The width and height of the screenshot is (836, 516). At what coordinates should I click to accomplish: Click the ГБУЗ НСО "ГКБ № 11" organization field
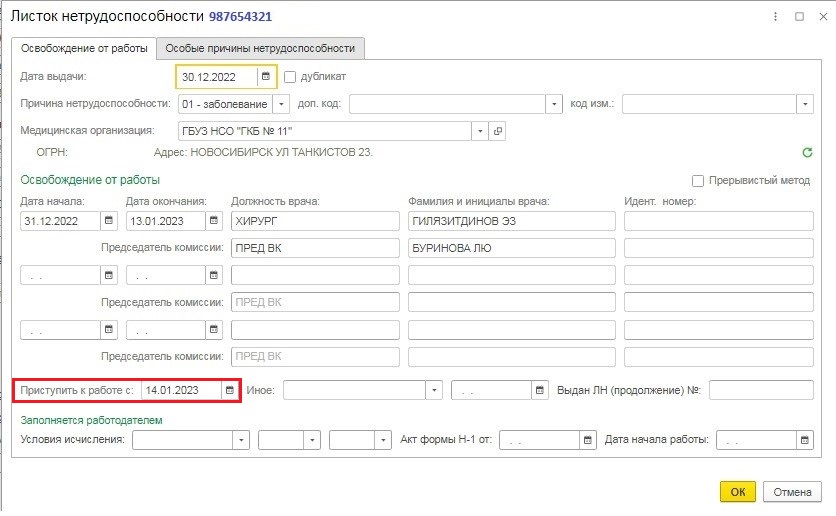pyautogui.click(x=325, y=131)
